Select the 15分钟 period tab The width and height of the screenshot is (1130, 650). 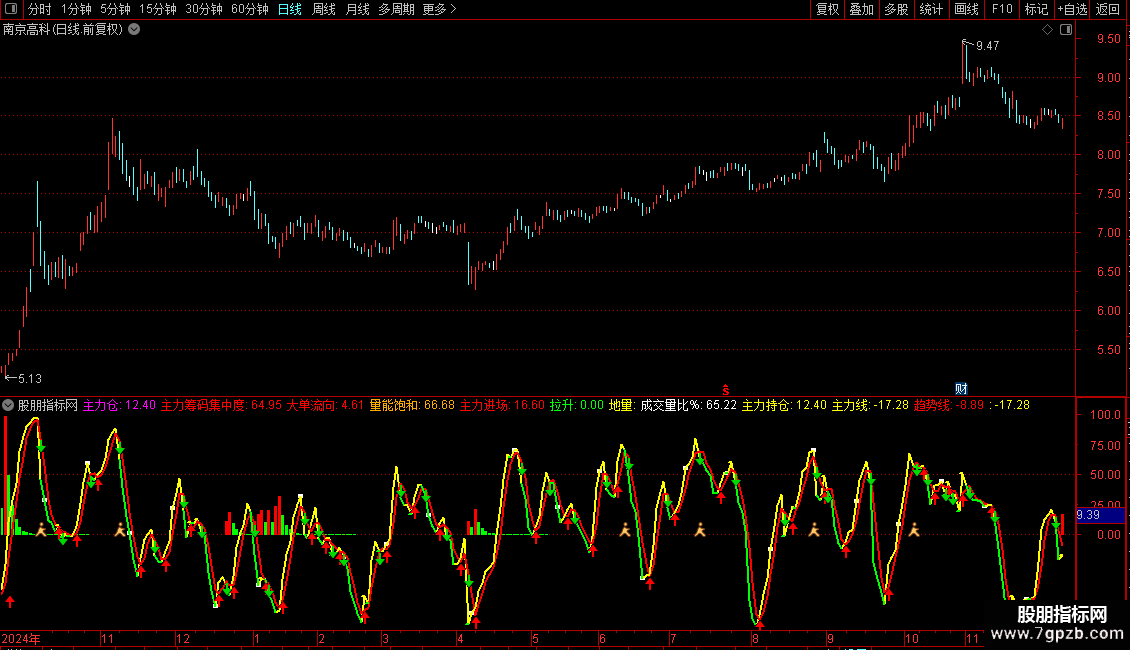point(157,9)
